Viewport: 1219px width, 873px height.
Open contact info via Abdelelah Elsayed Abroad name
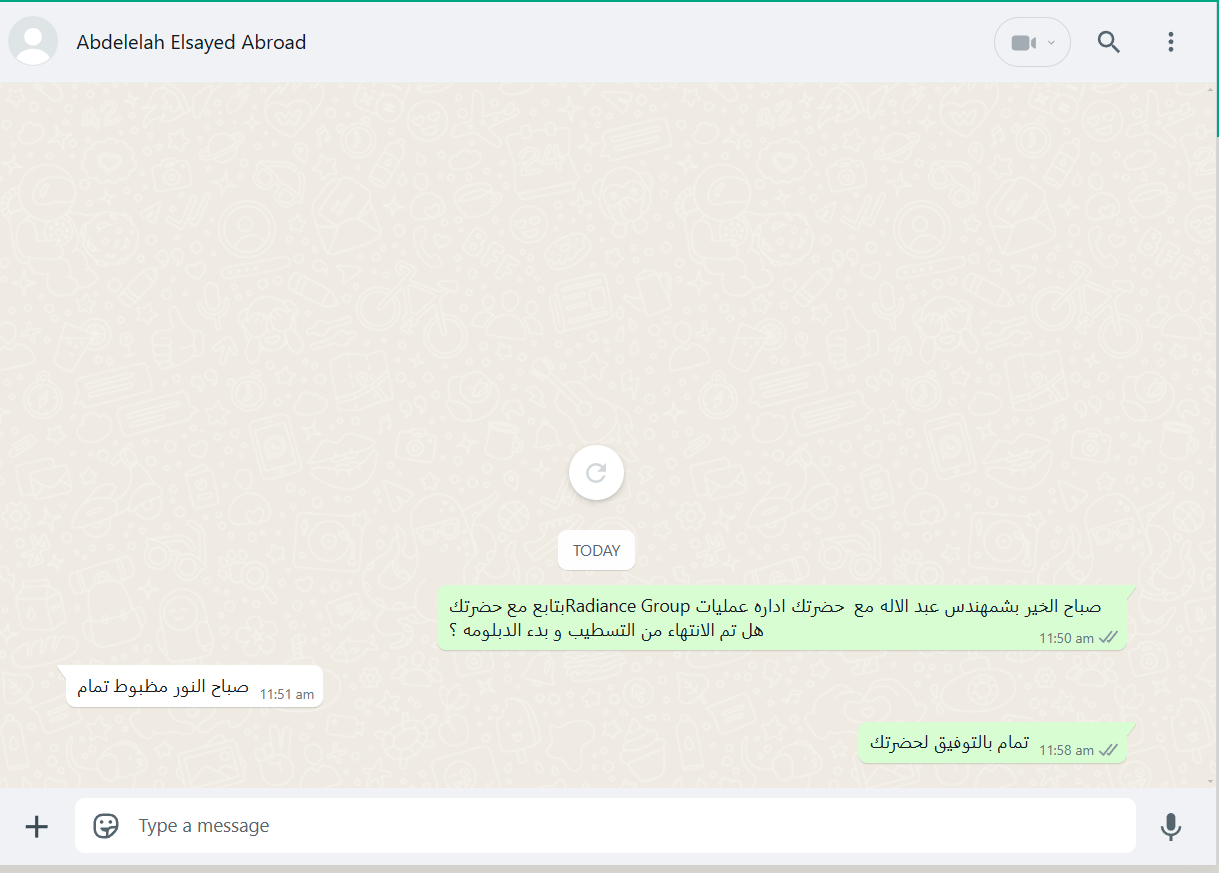[191, 42]
